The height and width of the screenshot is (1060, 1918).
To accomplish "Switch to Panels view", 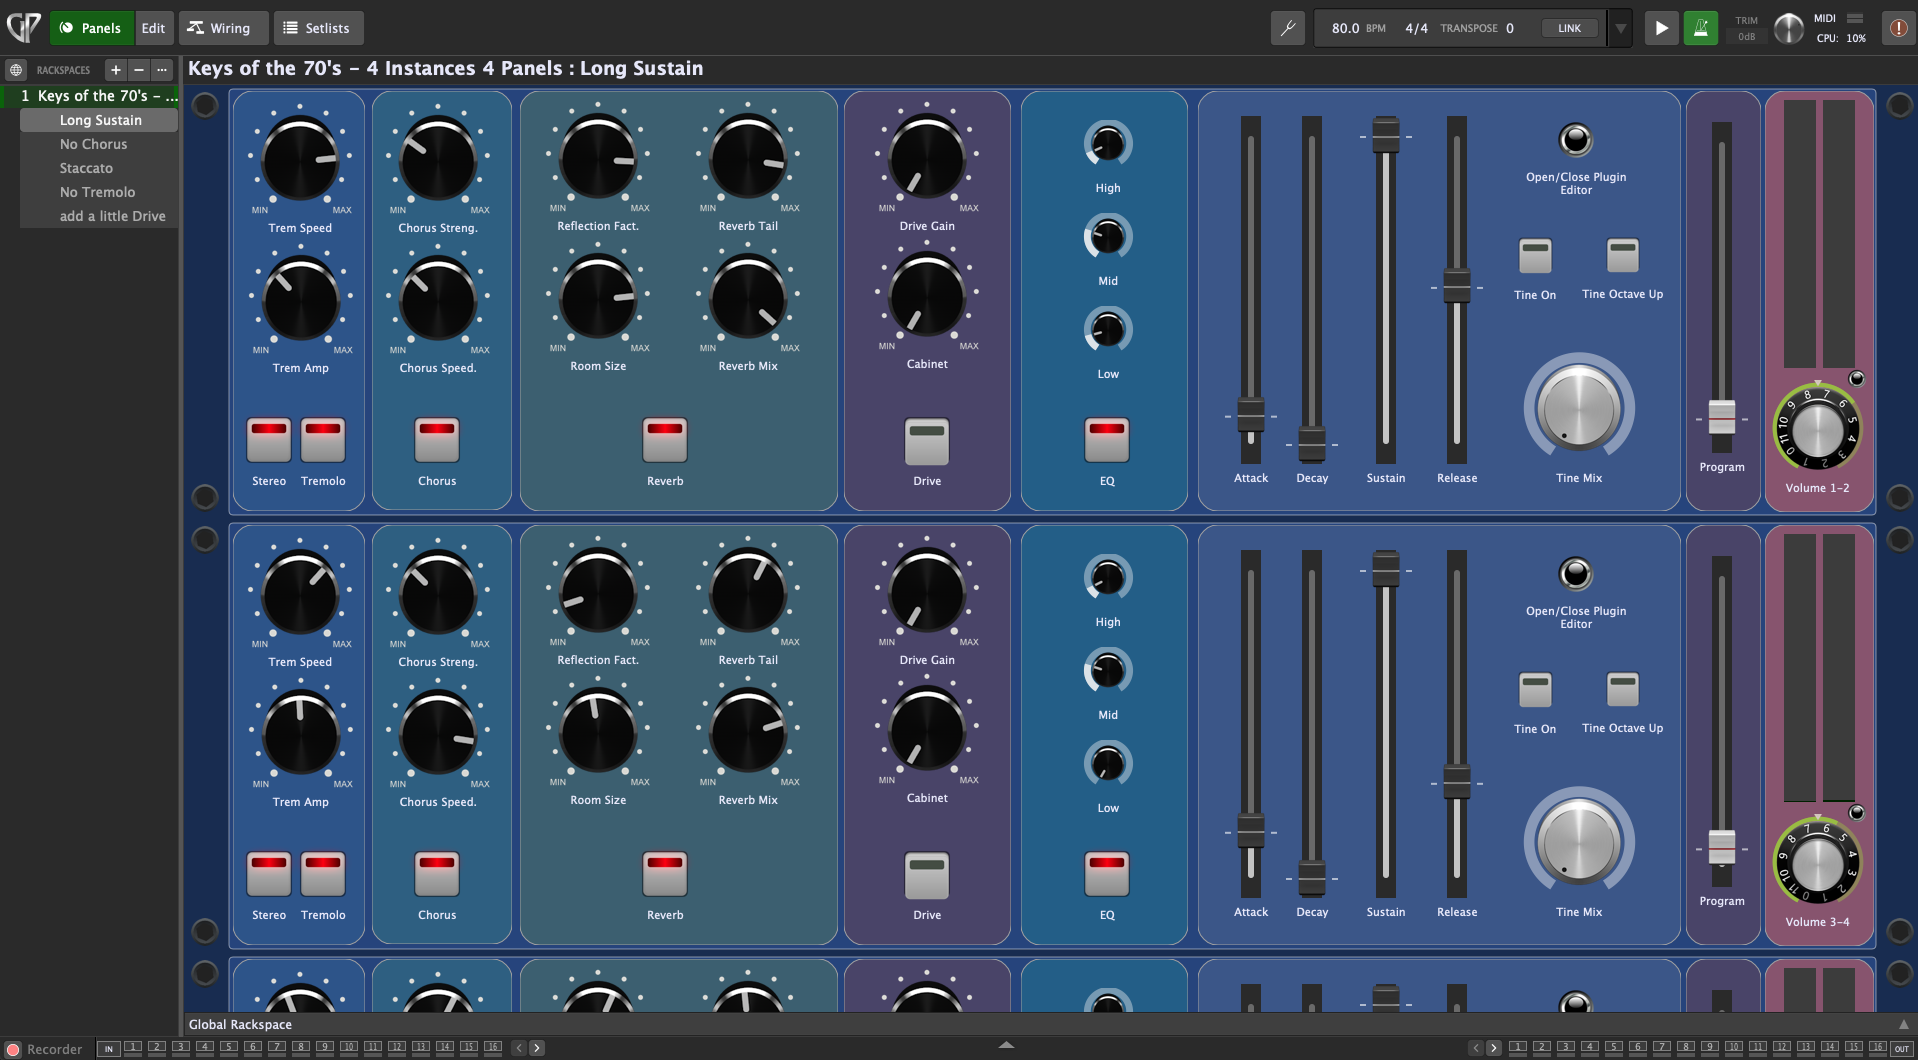I will pyautogui.click(x=91, y=28).
